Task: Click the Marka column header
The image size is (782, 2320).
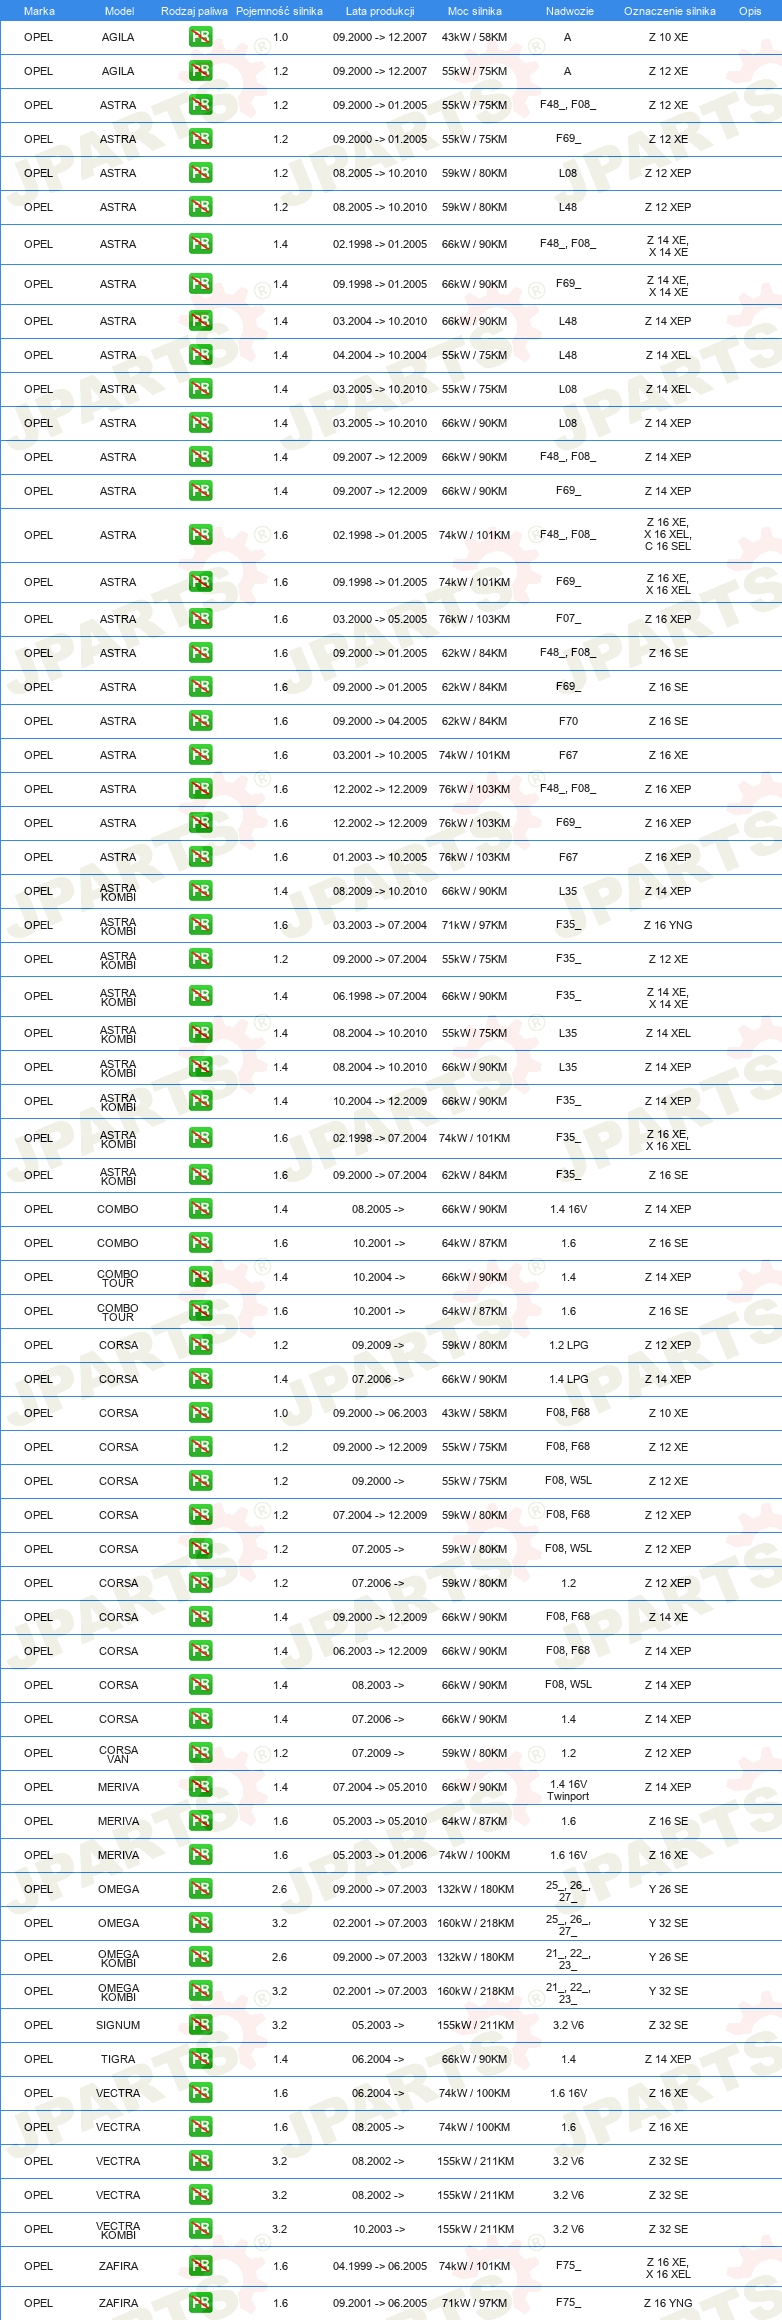Action: click(x=39, y=11)
